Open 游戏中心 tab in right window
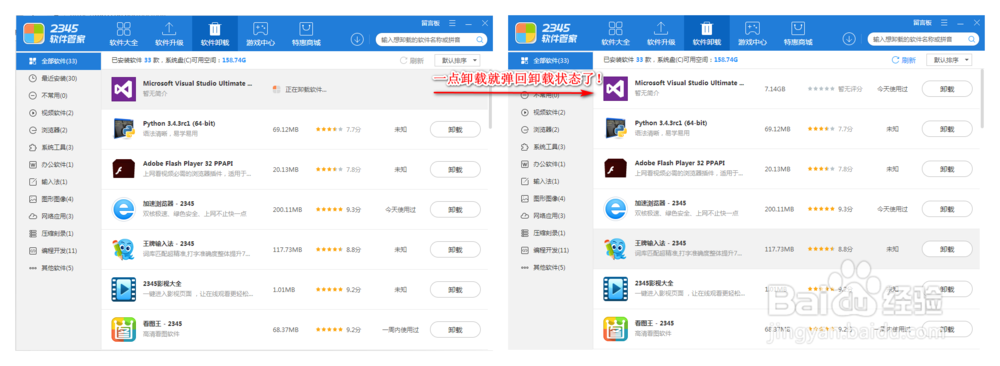This screenshot has height=366, width=1000. (752, 34)
